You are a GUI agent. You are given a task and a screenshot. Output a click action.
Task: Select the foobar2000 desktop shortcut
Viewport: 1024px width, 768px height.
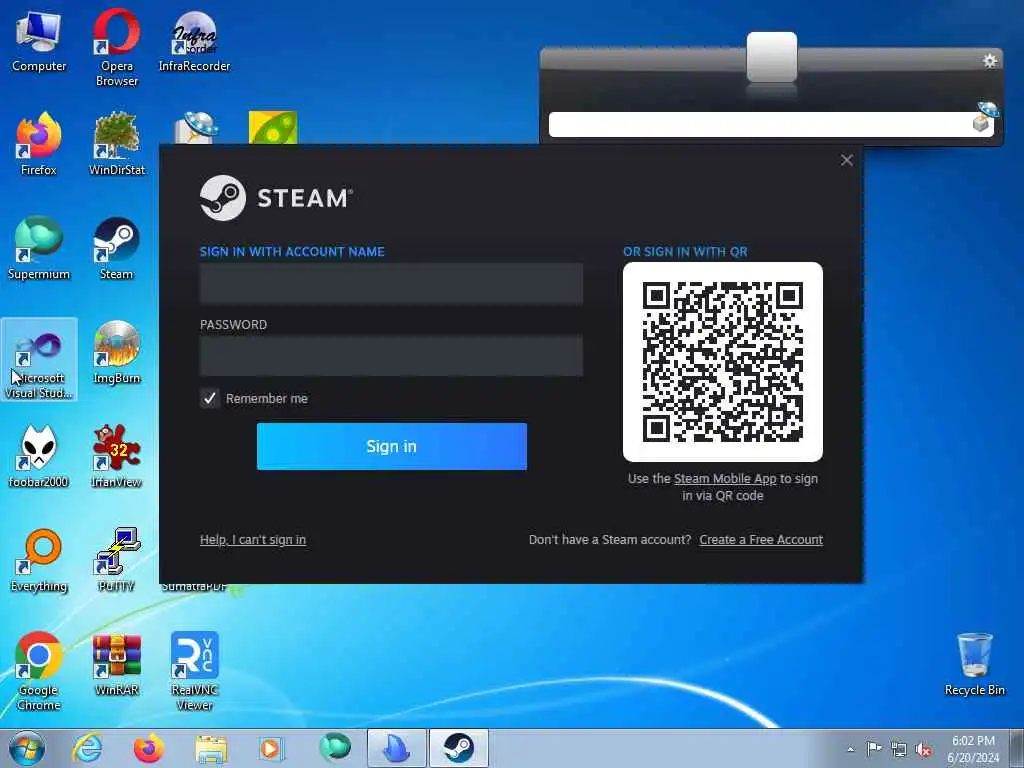click(39, 457)
